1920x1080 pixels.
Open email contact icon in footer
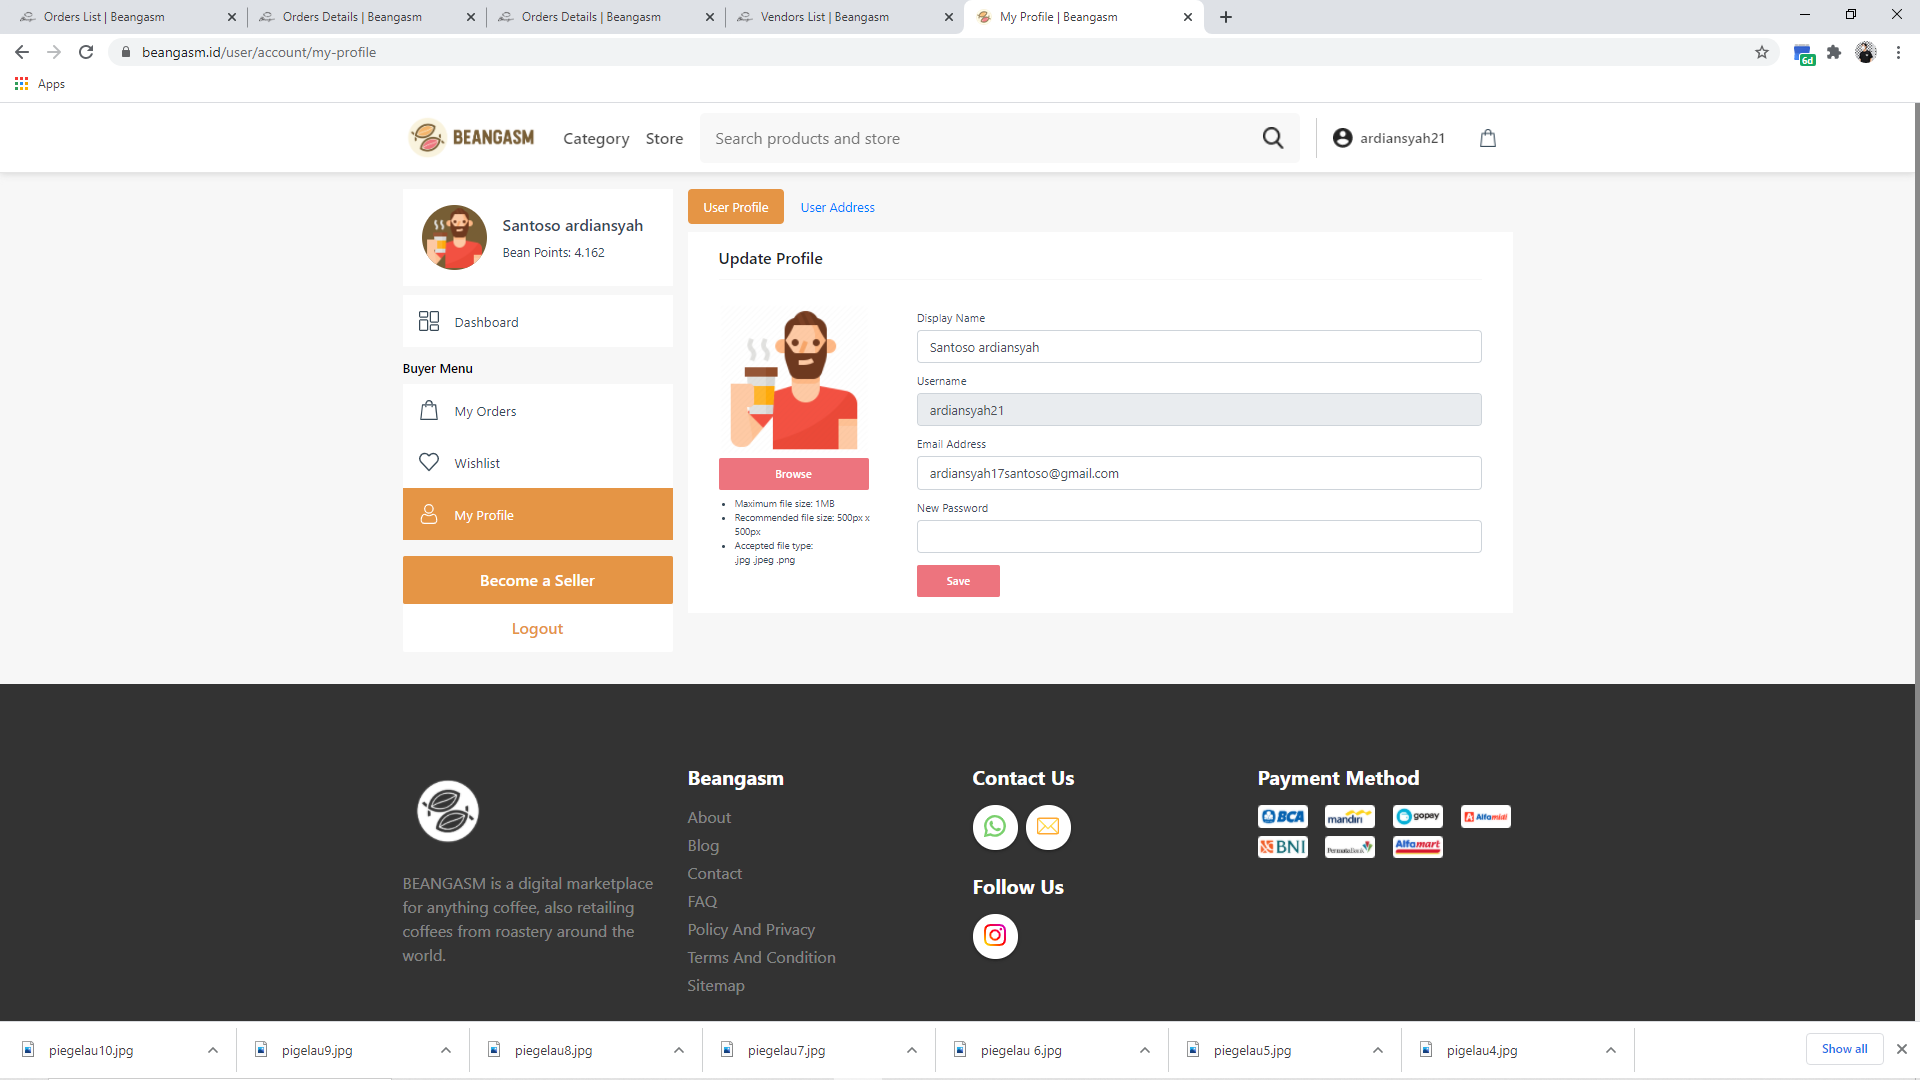click(1048, 827)
